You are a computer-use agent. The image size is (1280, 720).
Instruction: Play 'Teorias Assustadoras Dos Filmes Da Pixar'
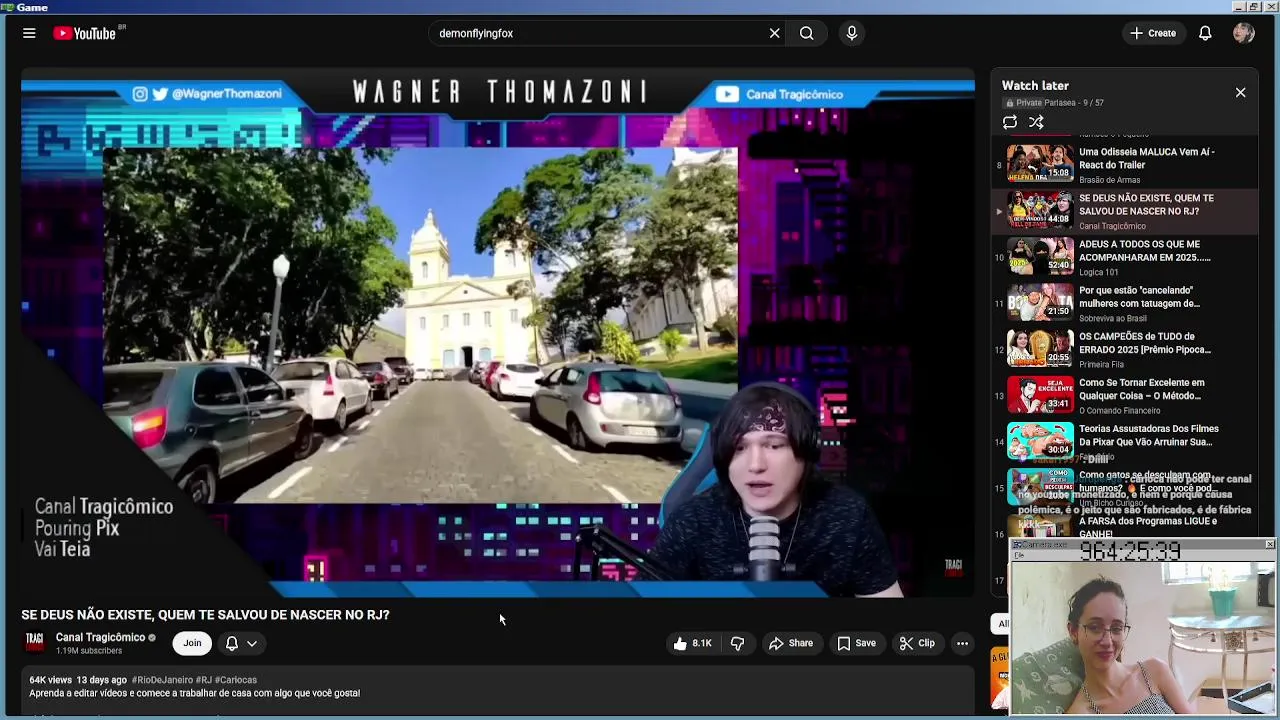pos(1148,435)
